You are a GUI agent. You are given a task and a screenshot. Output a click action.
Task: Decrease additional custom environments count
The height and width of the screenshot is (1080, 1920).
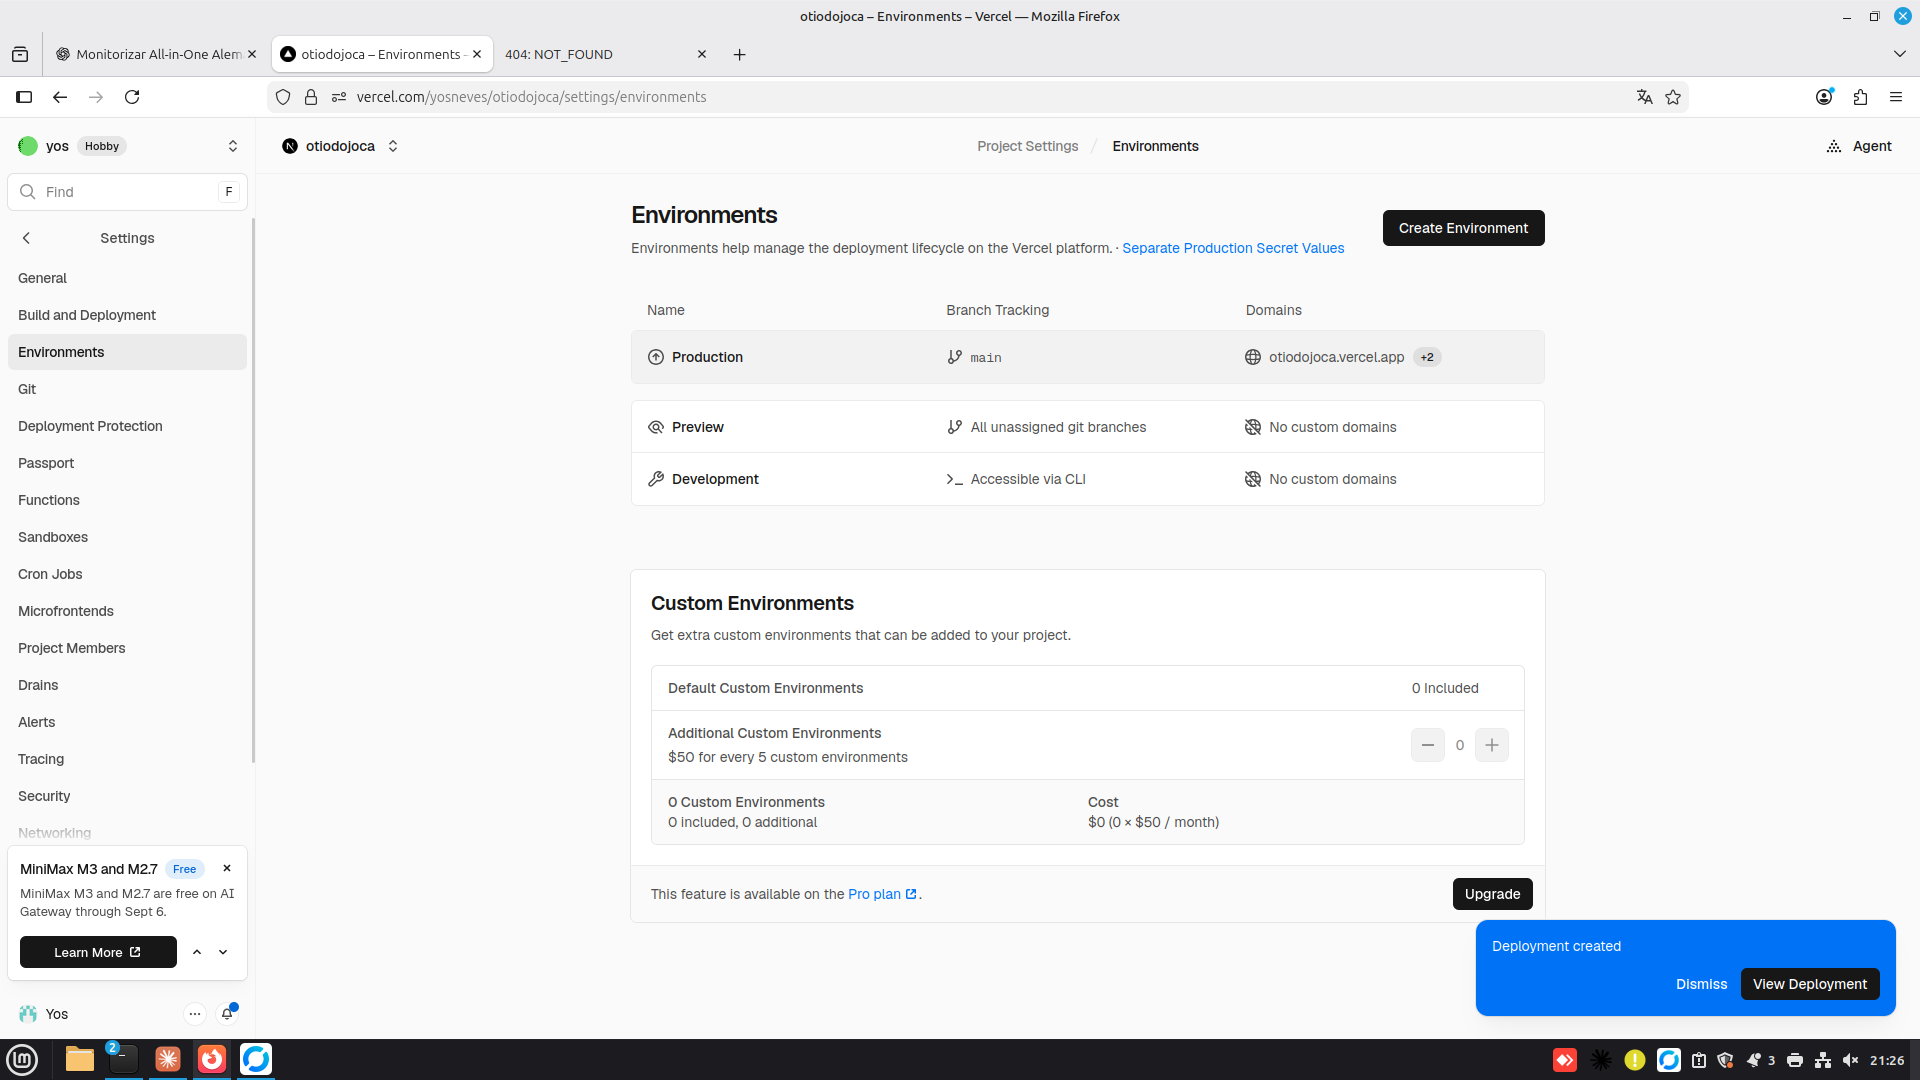point(1428,745)
